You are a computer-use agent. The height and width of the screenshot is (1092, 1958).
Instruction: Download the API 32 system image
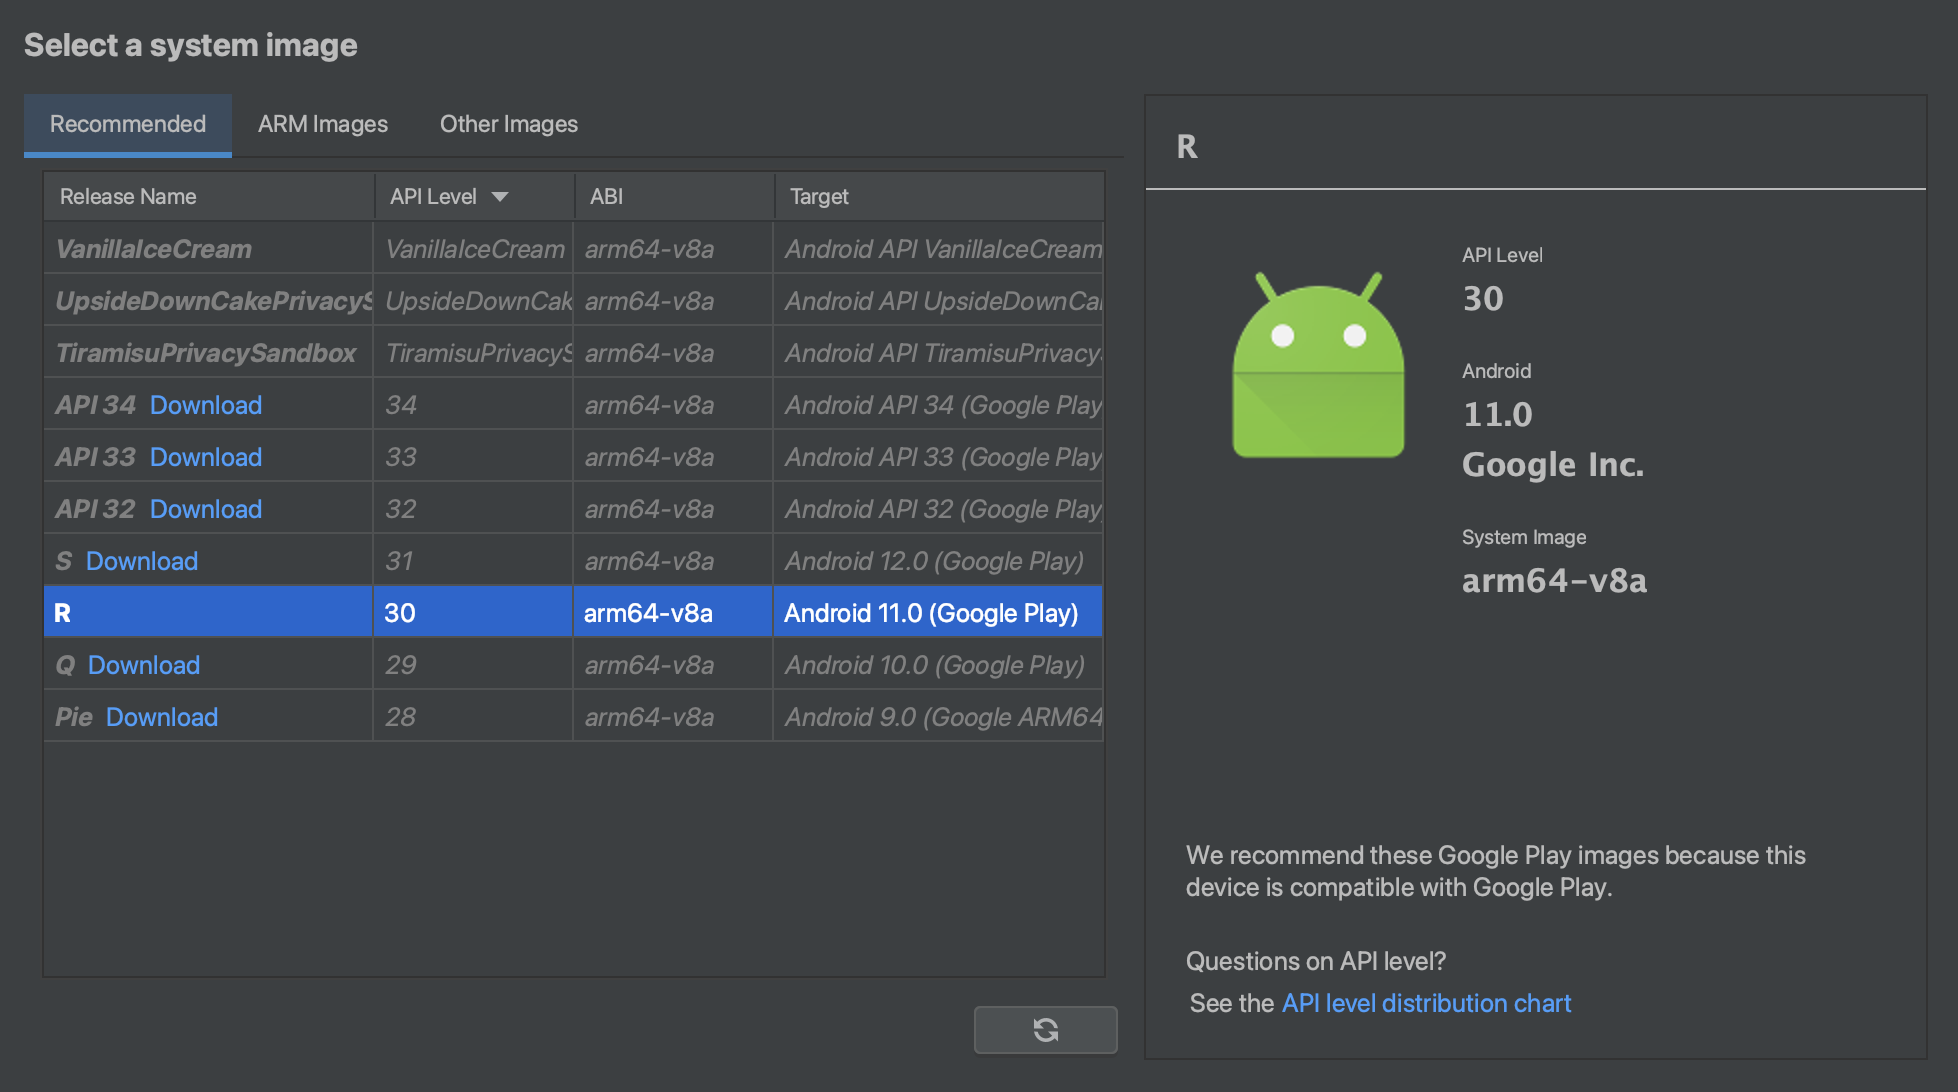click(x=205, y=509)
